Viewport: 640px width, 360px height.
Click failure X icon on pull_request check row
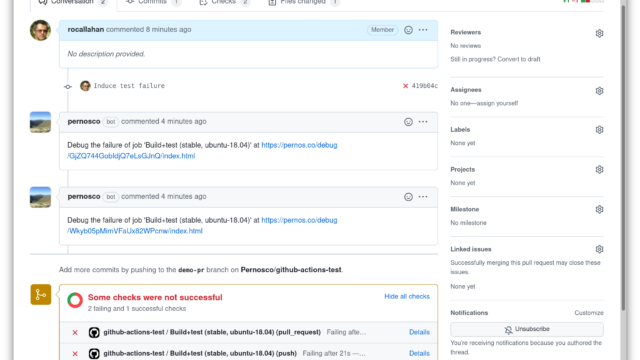tap(75, 332)
